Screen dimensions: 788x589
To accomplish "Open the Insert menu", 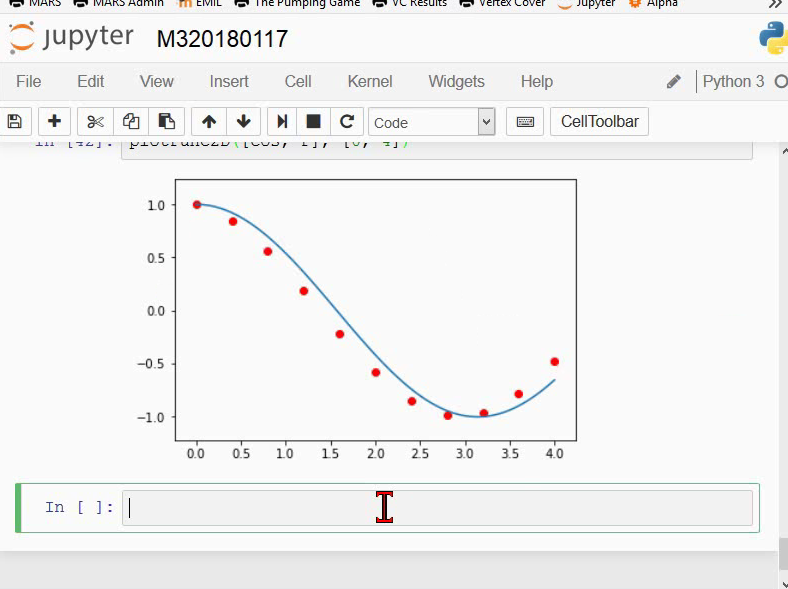I will (x=229, y=81).
